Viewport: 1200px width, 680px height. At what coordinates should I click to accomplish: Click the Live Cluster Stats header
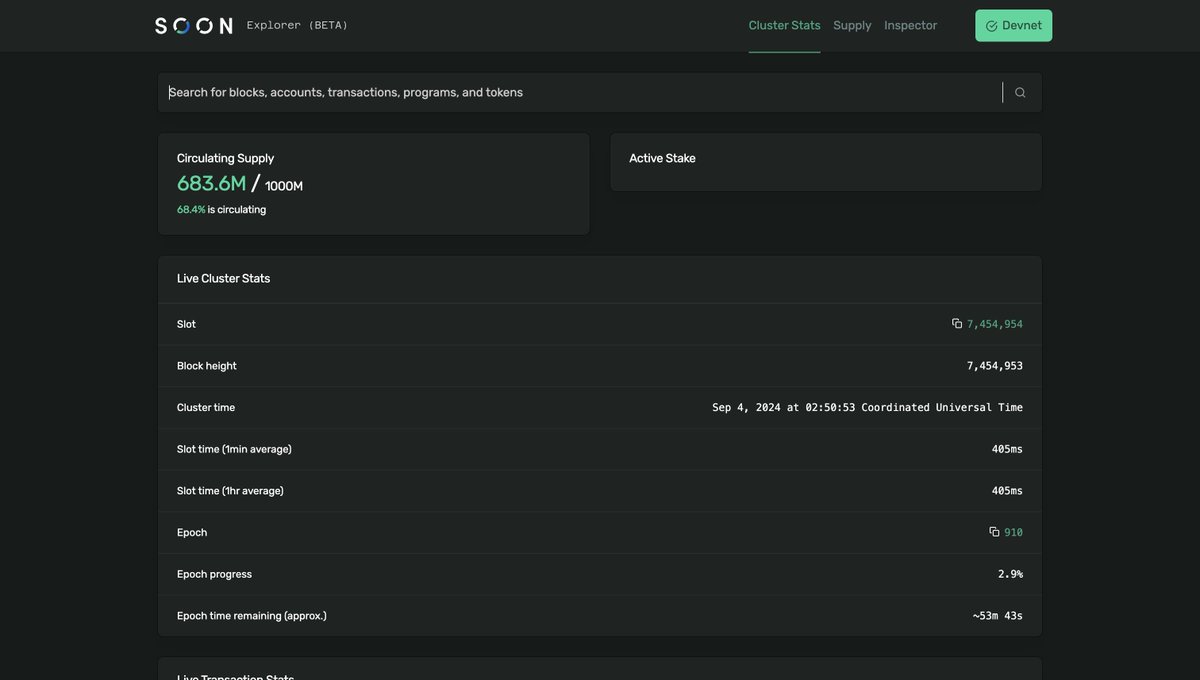(x=223, y=277)
